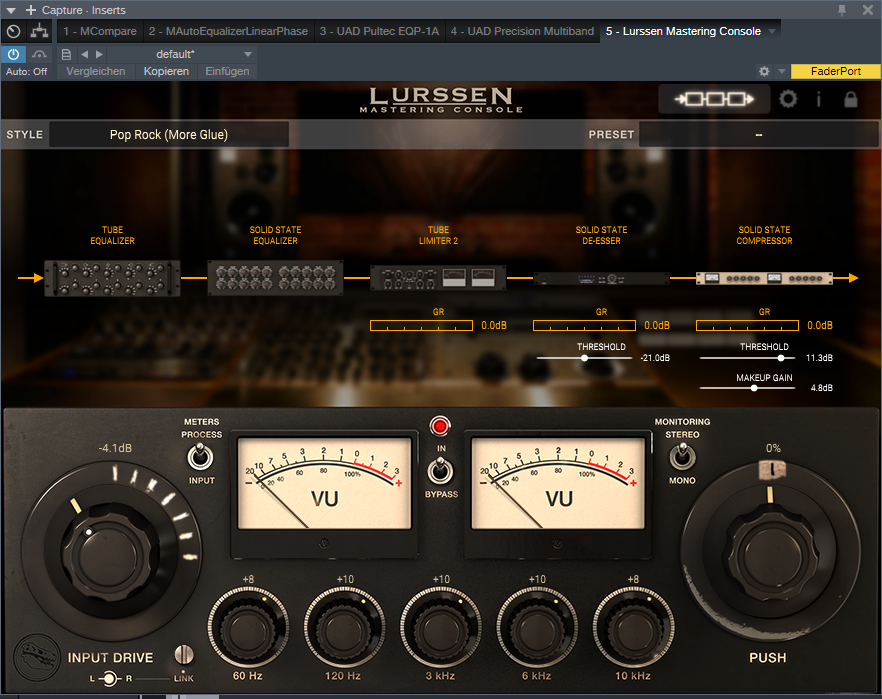Open the Tube Limiter 2 unit
The image size is (882, 699).
[438, 278]
